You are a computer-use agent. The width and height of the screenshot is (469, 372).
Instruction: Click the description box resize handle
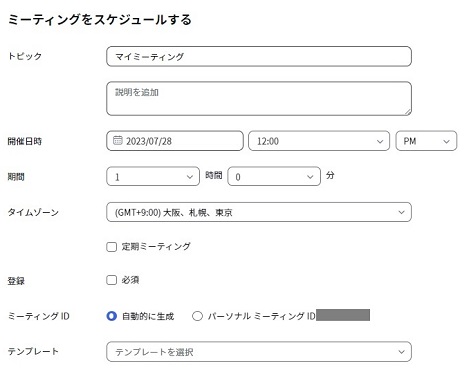408,112
